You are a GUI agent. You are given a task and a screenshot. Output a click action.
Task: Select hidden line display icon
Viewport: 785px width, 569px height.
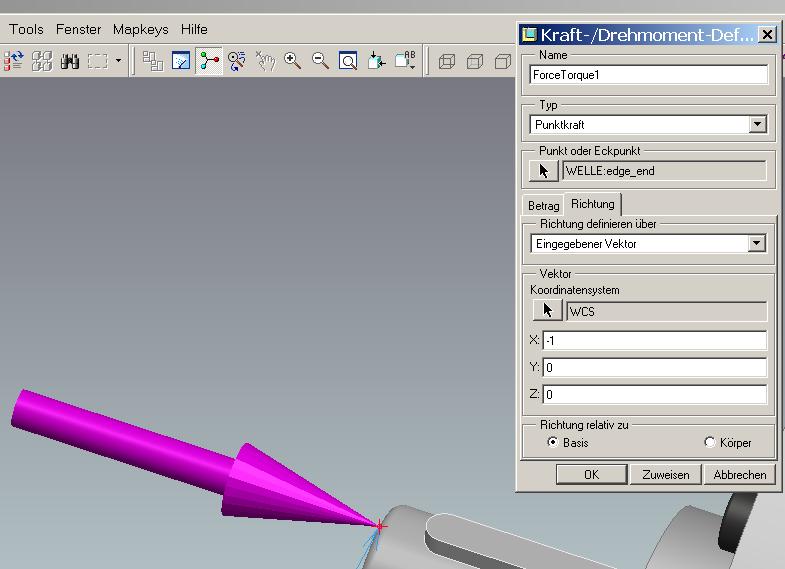(x=475, y=61)
